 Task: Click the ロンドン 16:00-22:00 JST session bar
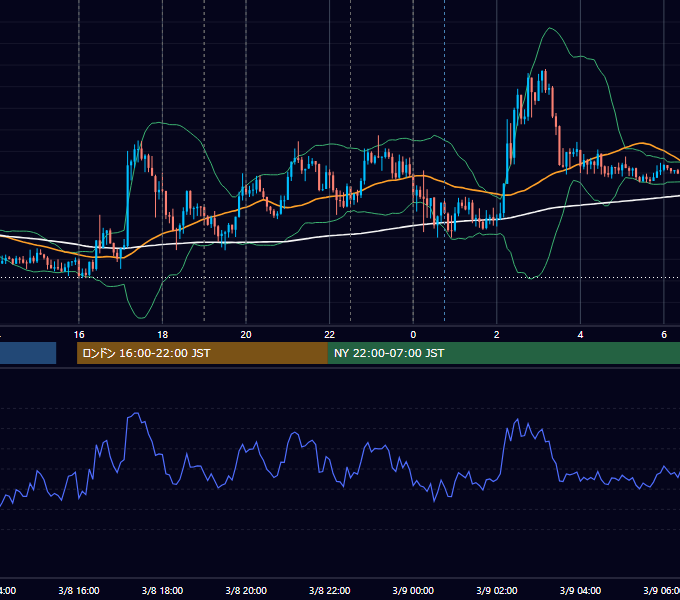202,353
